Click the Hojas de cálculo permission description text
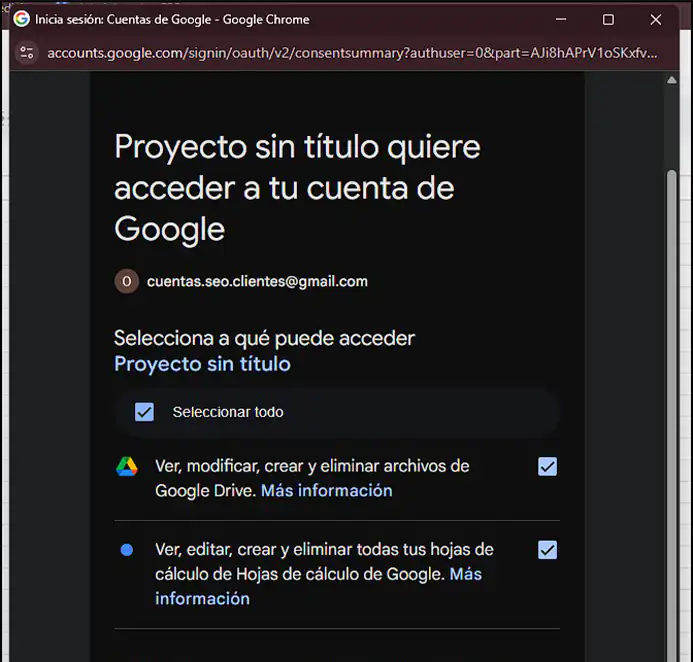Viewport: 693px width, 662px height. coord(324,574)
